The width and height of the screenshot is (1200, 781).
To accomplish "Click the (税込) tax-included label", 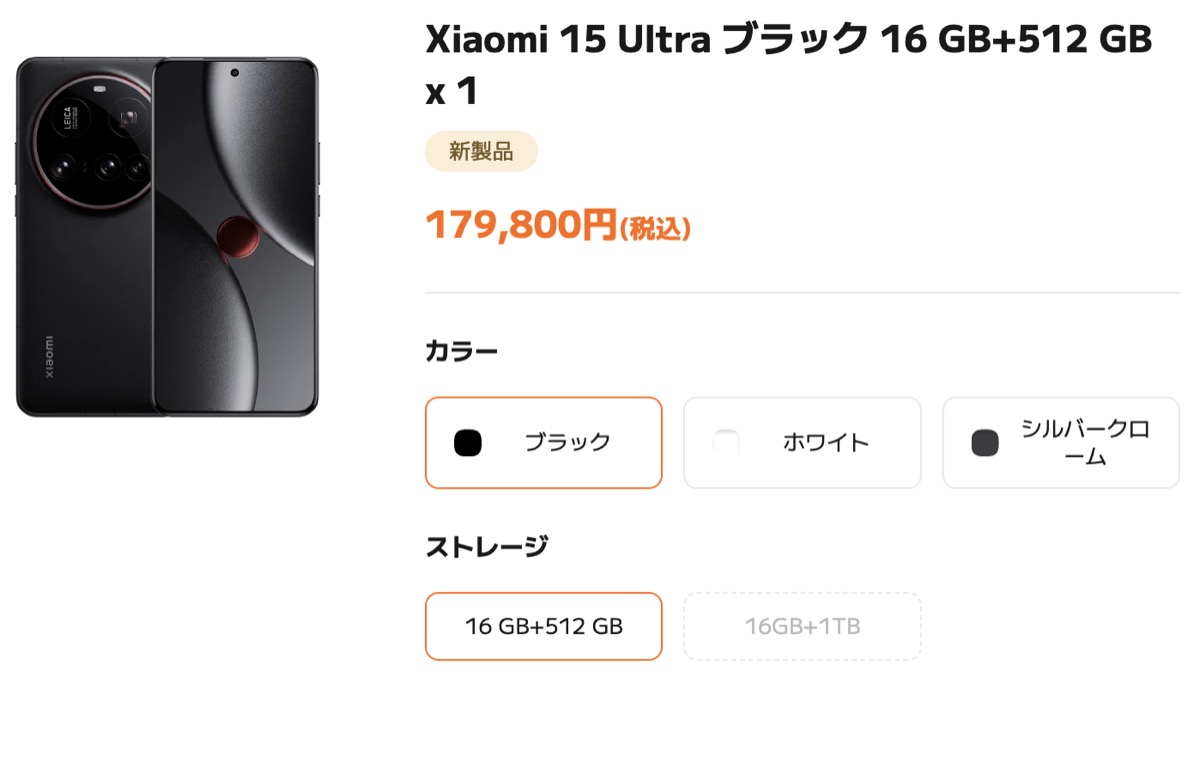I will (x=655, y=230).
